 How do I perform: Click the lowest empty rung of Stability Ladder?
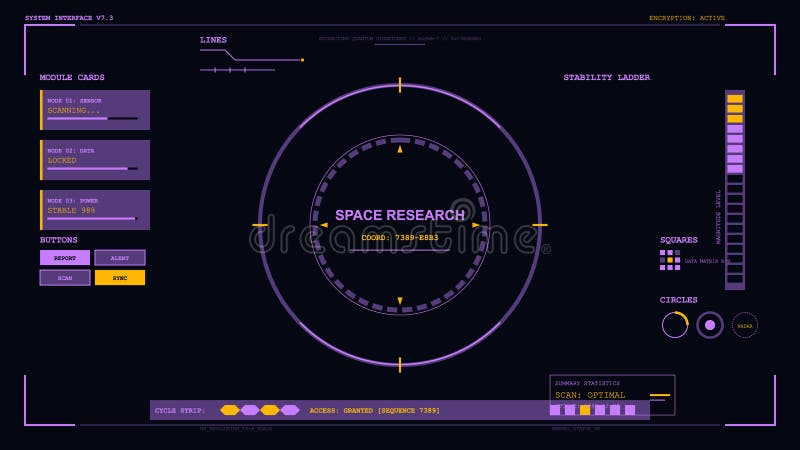[735, 279]
